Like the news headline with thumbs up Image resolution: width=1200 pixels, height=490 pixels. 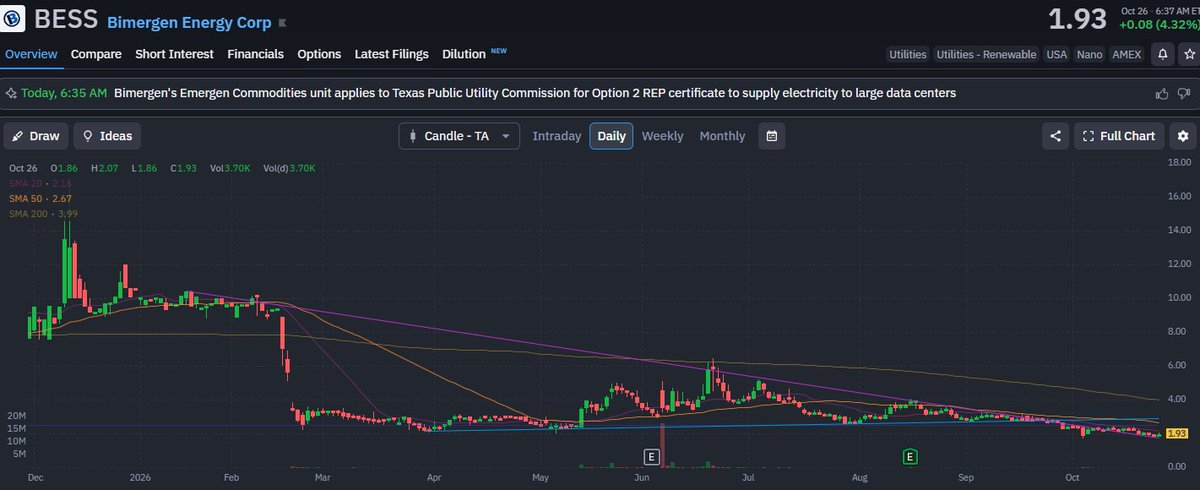[1161, 94]
